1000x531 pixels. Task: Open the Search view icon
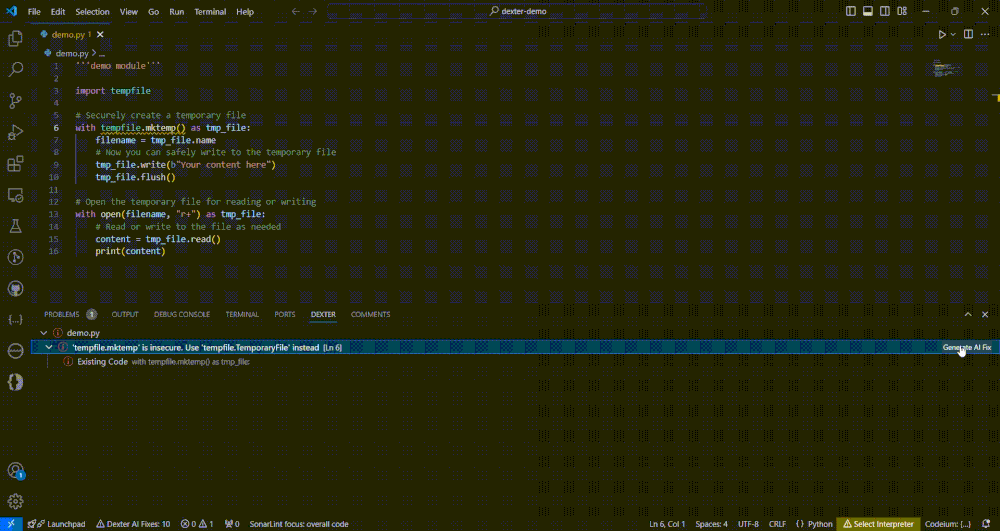coord(15,70)
